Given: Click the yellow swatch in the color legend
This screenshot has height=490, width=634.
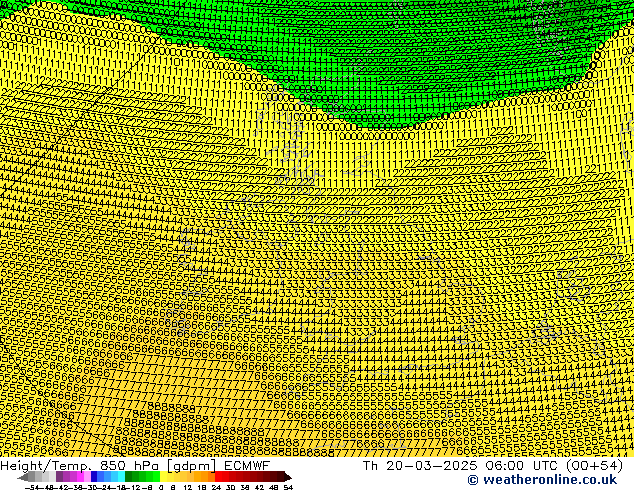Looking at the screenshot, I should (163, 477).
